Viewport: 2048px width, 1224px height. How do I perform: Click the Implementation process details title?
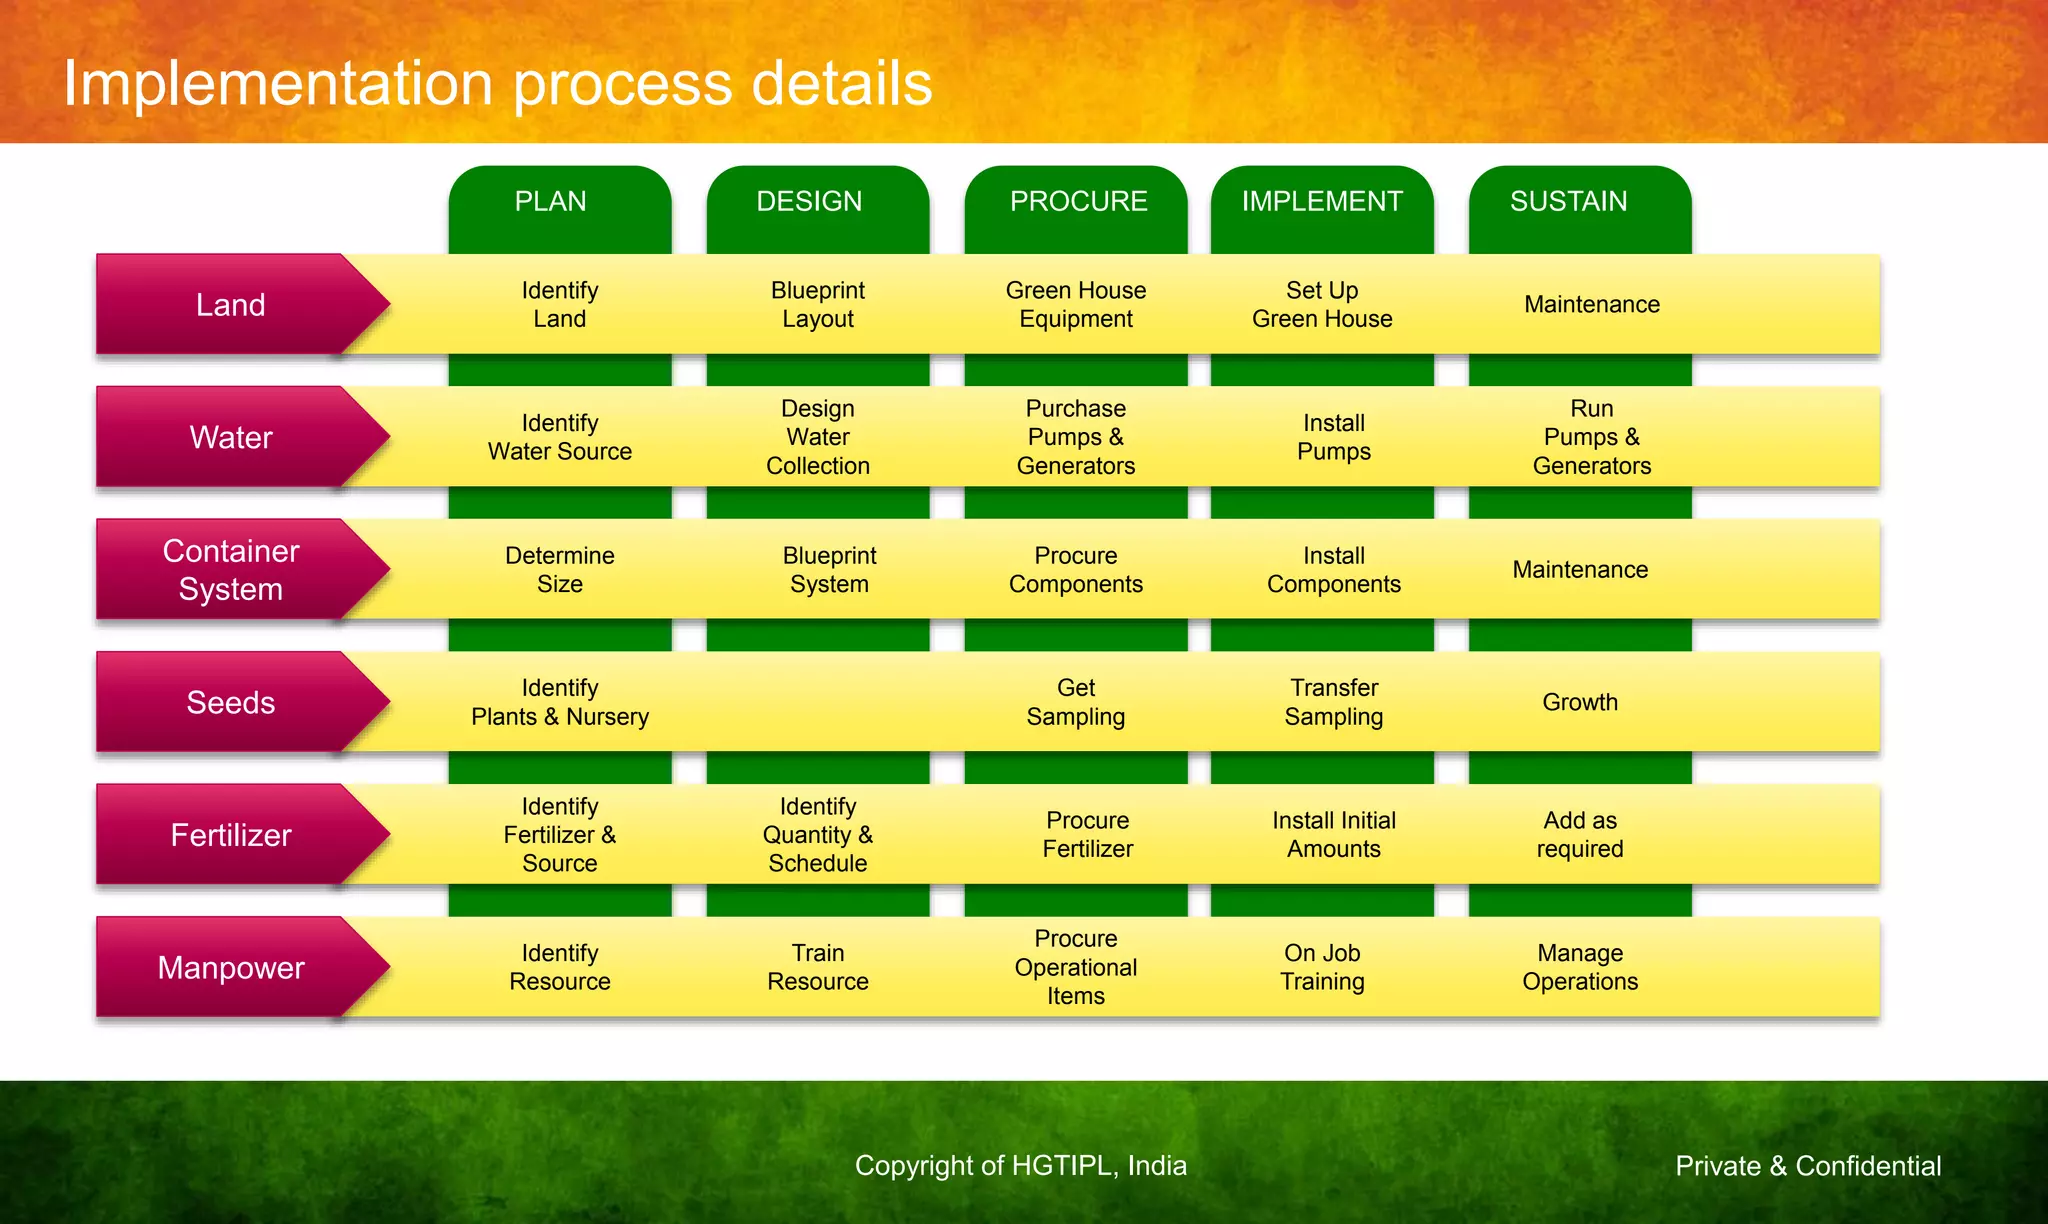click(x=497, y=83)
